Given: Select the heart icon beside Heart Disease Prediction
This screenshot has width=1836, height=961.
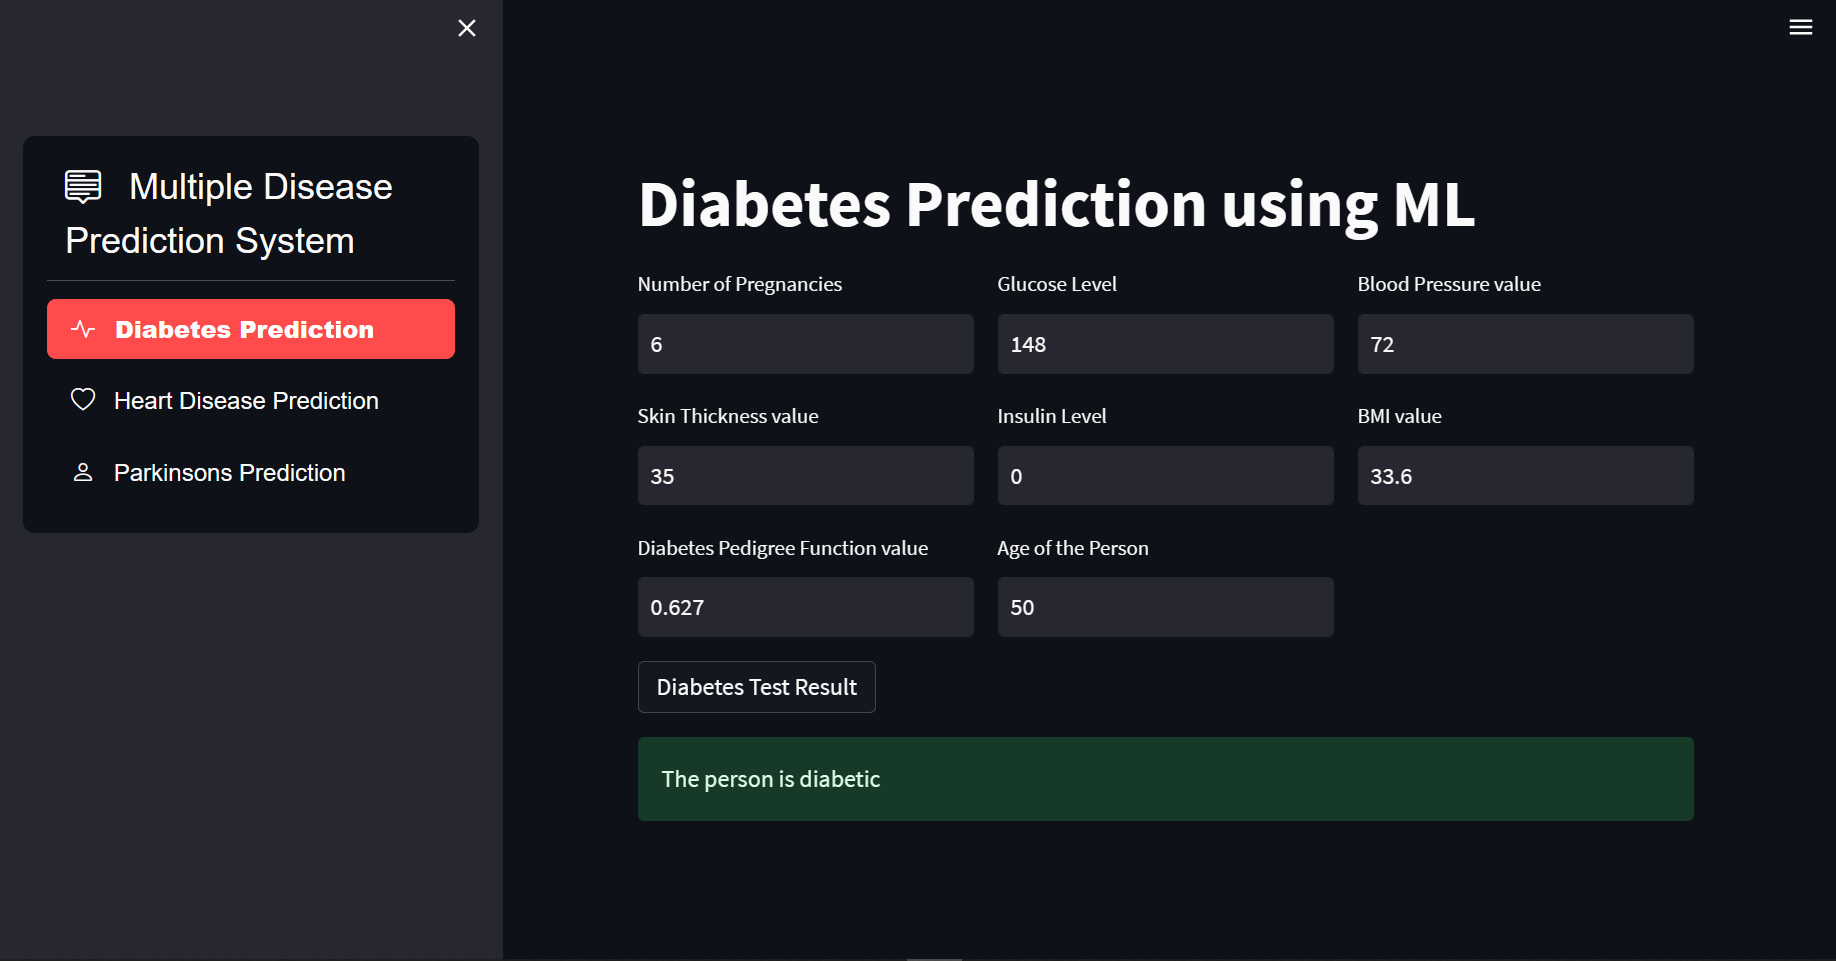Looking at the screenshot, I should click(x=82, y=399).
